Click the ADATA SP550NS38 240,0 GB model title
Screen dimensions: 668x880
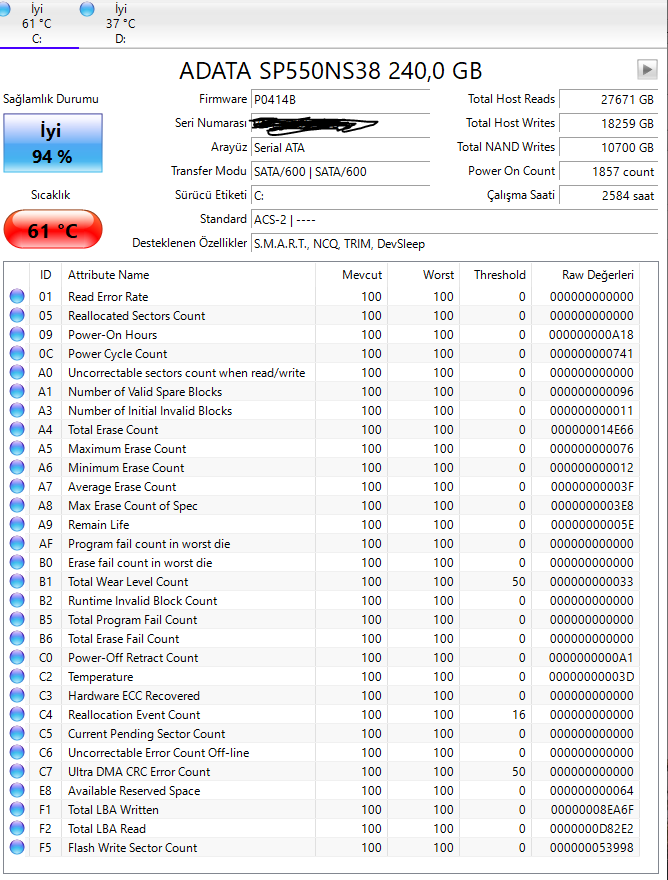pyautogui.click(x=331, y=71)
